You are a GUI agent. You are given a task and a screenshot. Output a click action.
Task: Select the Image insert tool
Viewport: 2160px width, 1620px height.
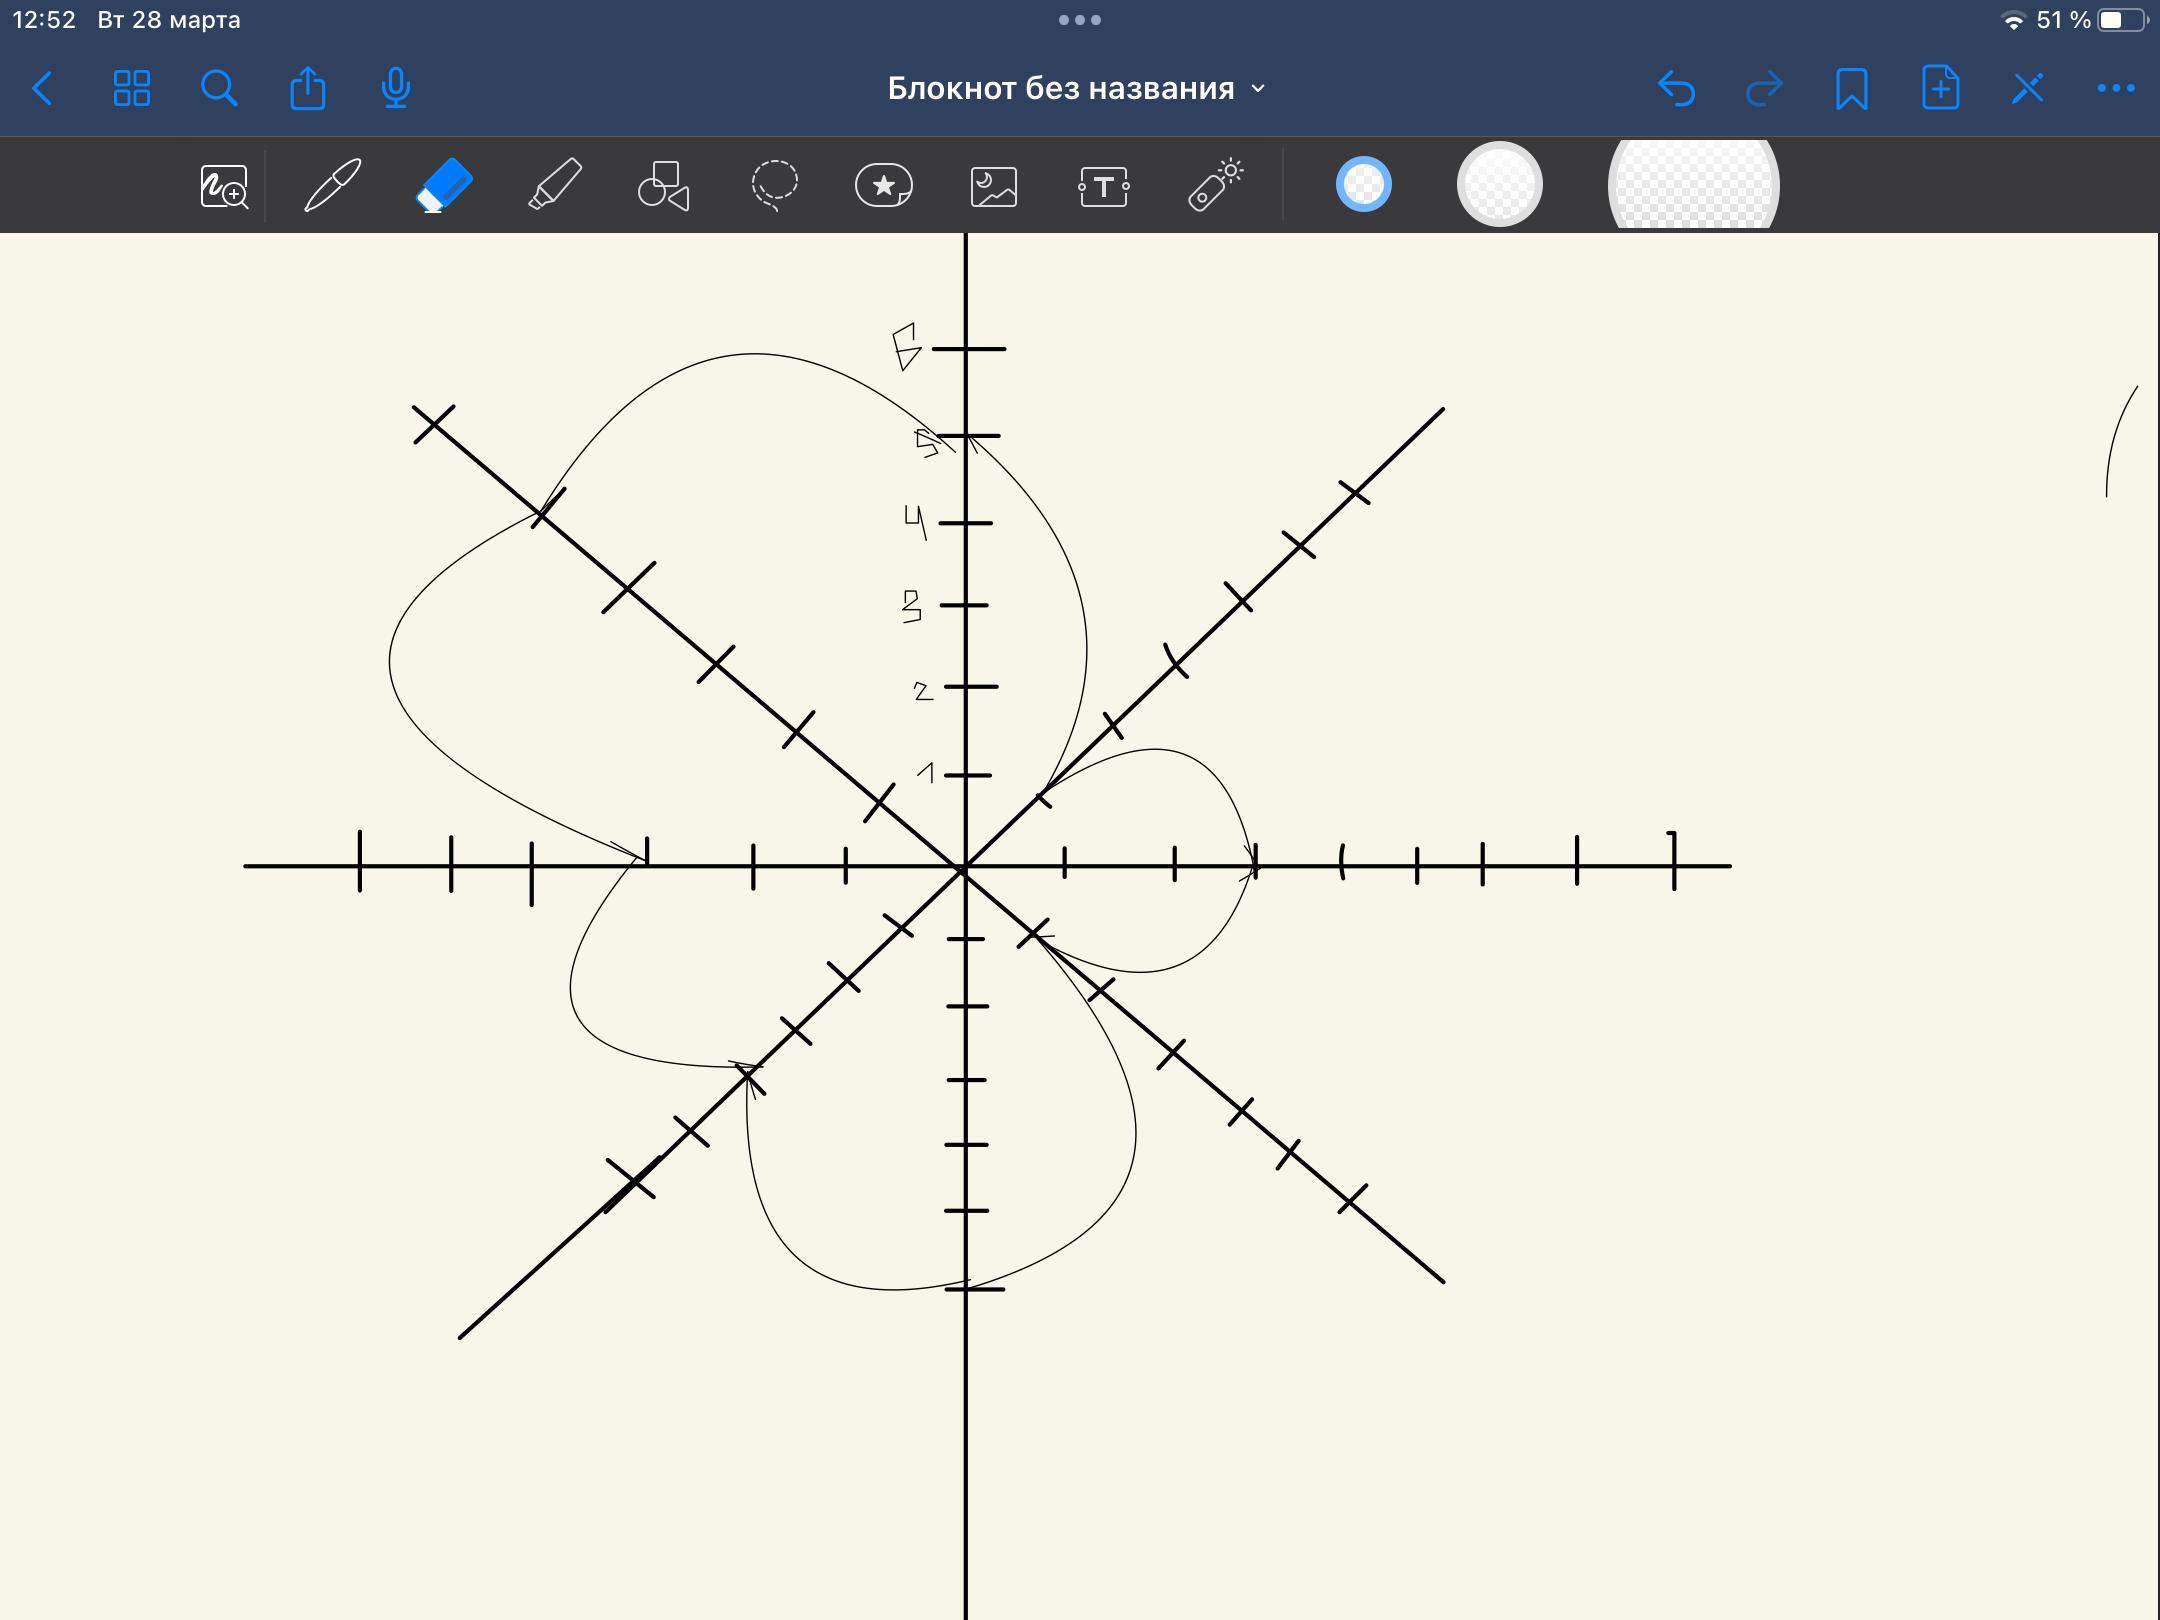(x=994, y=187)
